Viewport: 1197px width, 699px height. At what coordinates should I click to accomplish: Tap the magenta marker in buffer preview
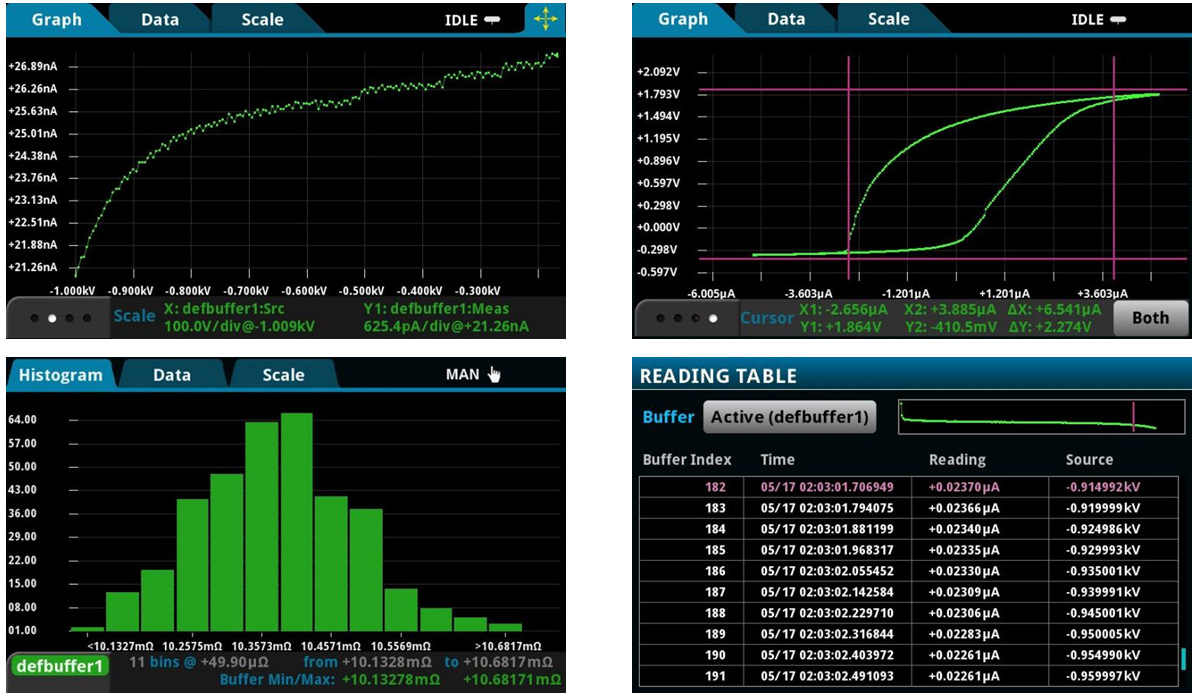click(1133, 417)
